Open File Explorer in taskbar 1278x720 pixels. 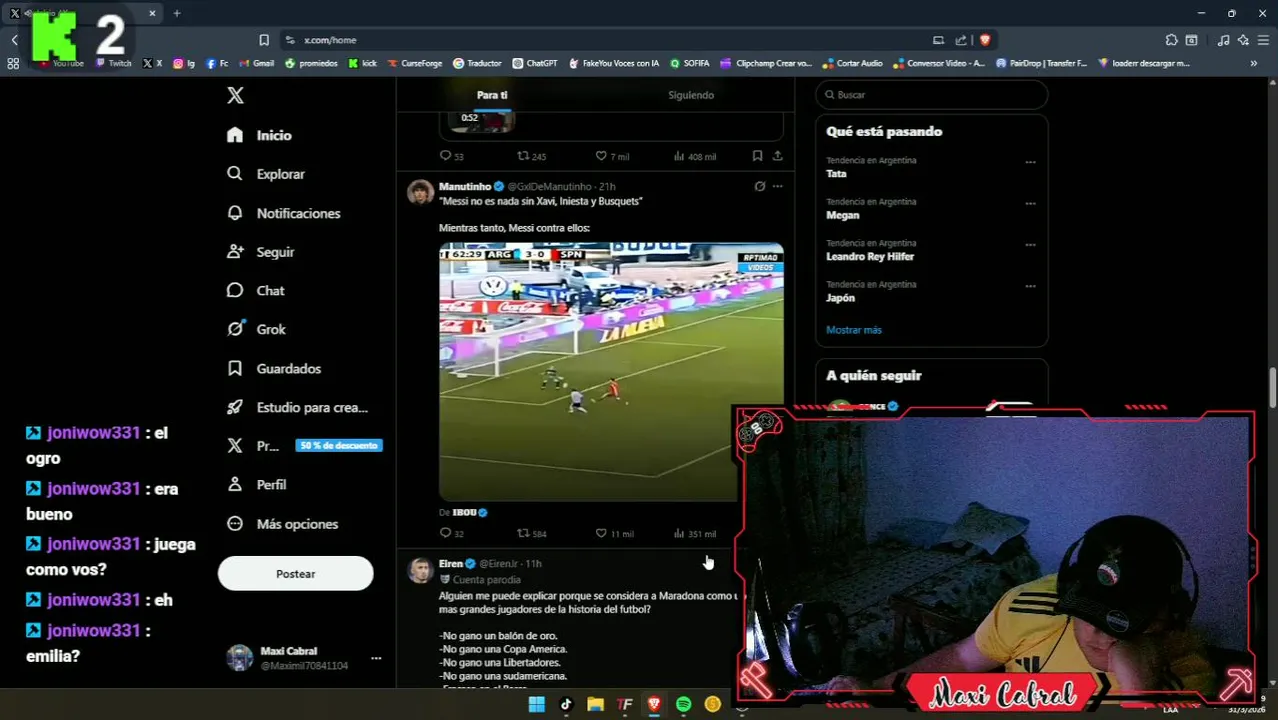coord(595,705)
